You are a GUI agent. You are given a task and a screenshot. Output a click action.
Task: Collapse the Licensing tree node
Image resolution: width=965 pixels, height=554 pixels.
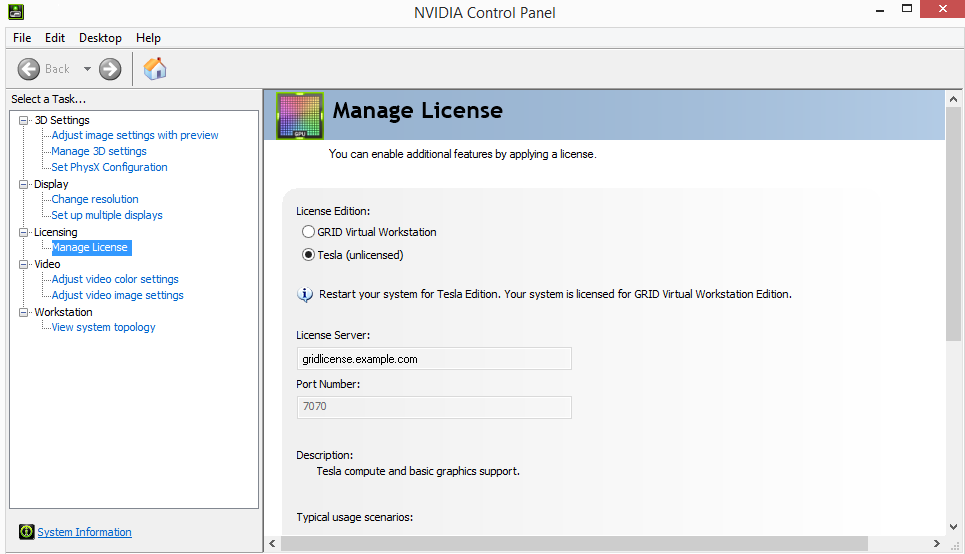pyautogui.click(x=23, y=232)
